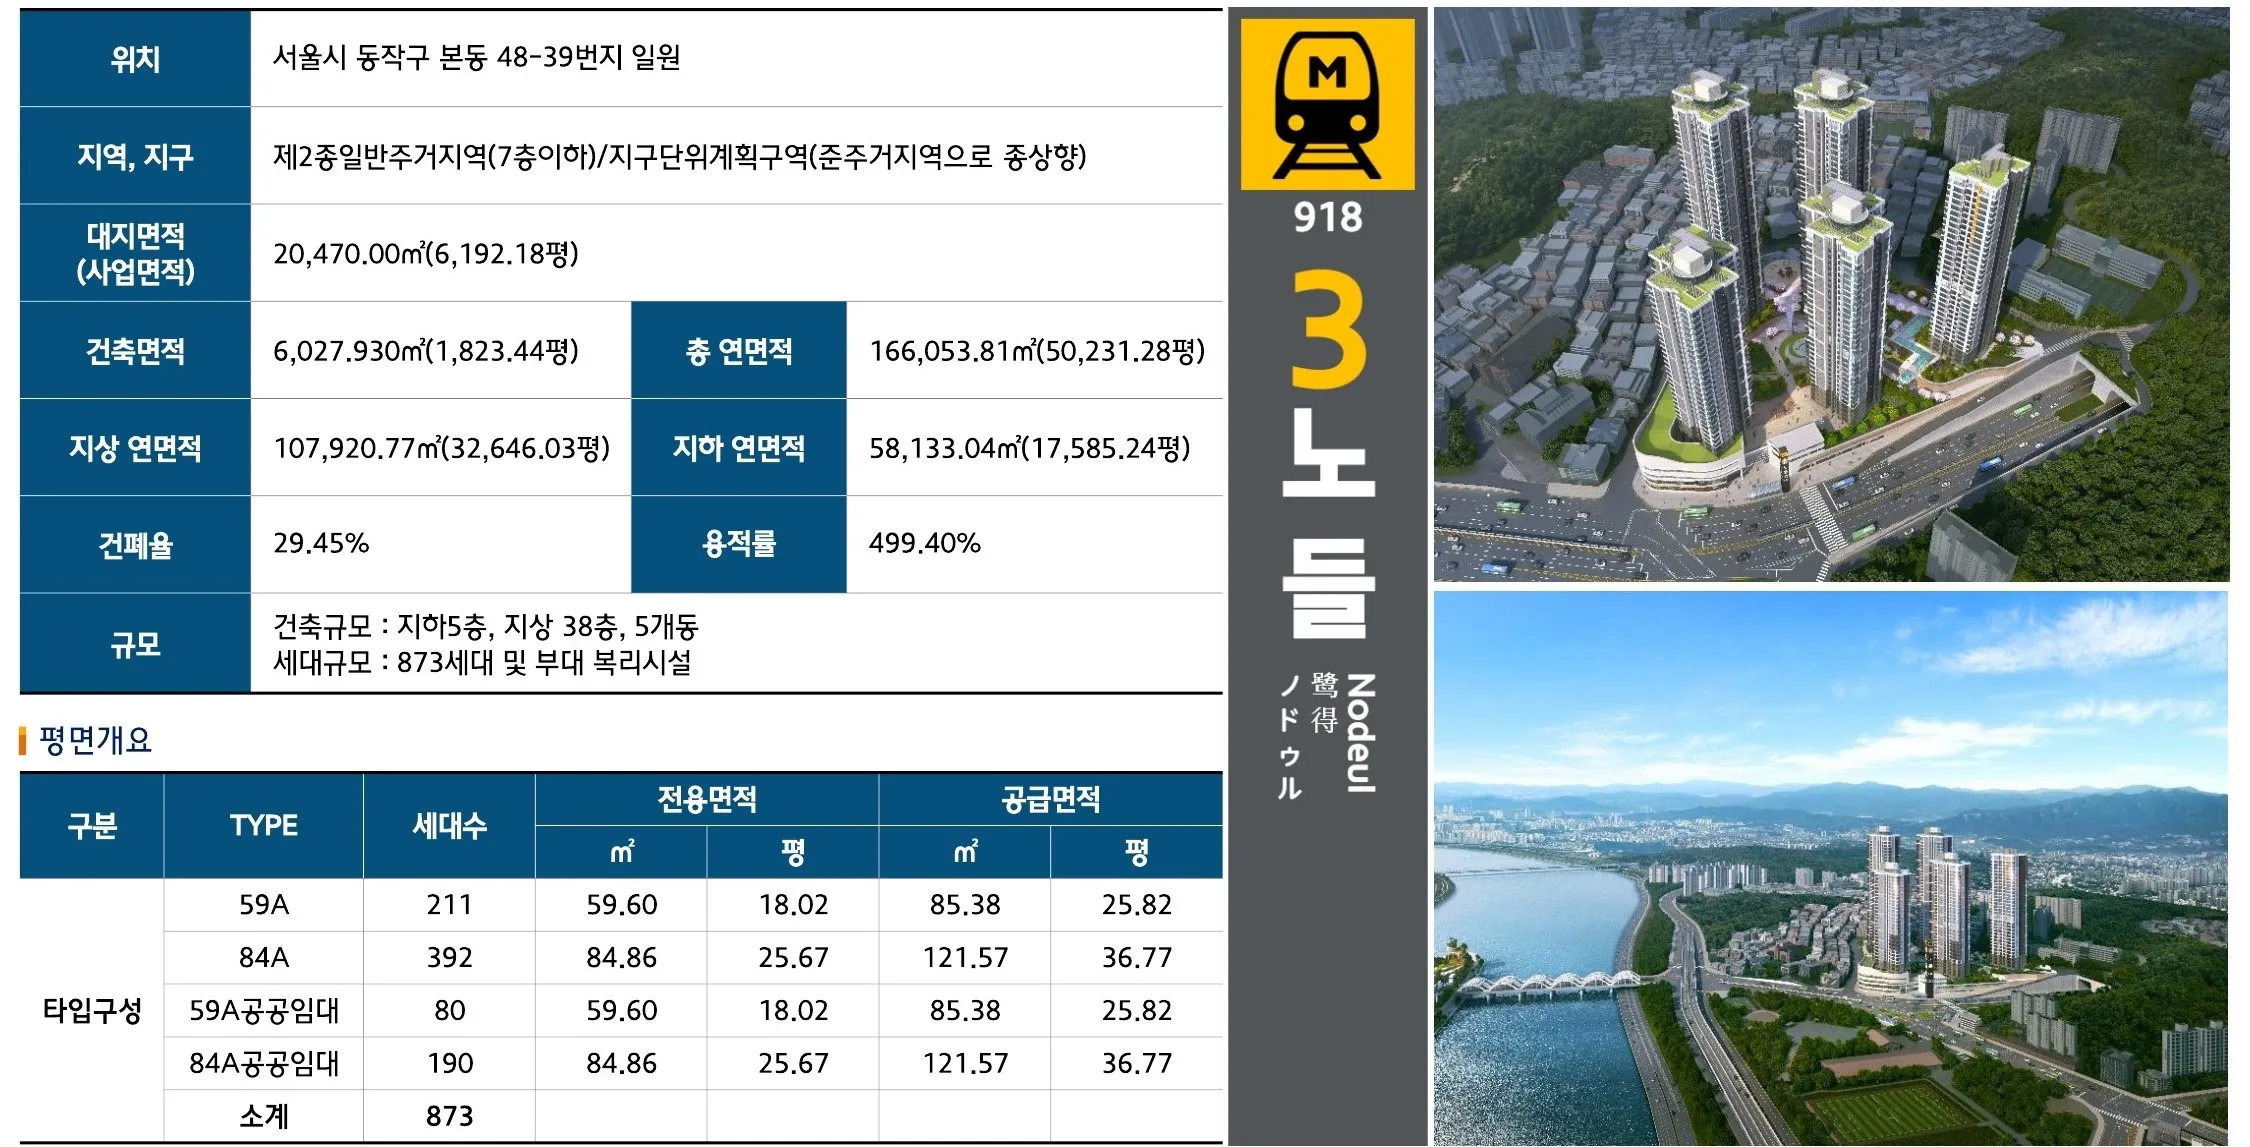Click the 대지면적(사업면적) header cell

tap(135, 253)
